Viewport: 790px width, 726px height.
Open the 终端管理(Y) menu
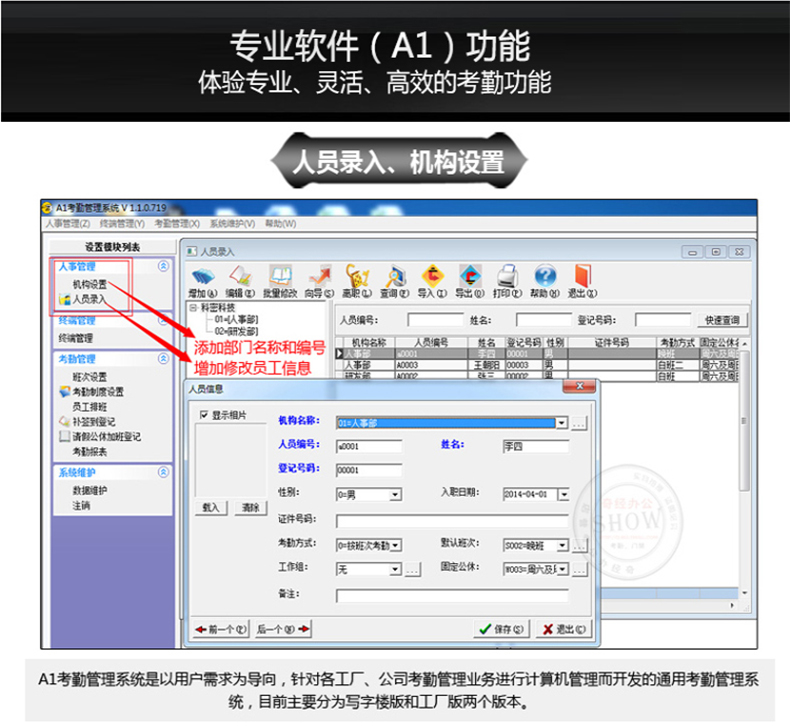(122, 224)
